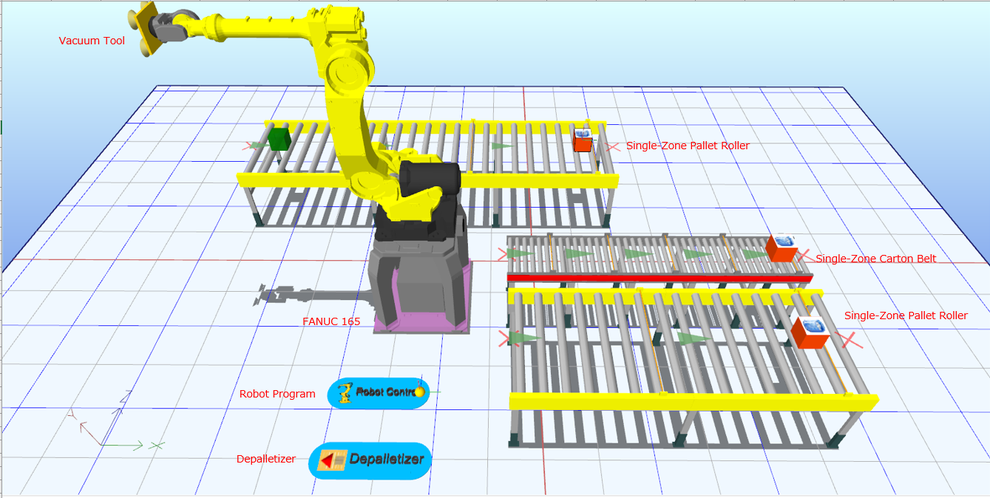The width and height of the screenshot is (990, 498).
Task: Select the orange box on lower pallet roller
Action: (809, 333)
